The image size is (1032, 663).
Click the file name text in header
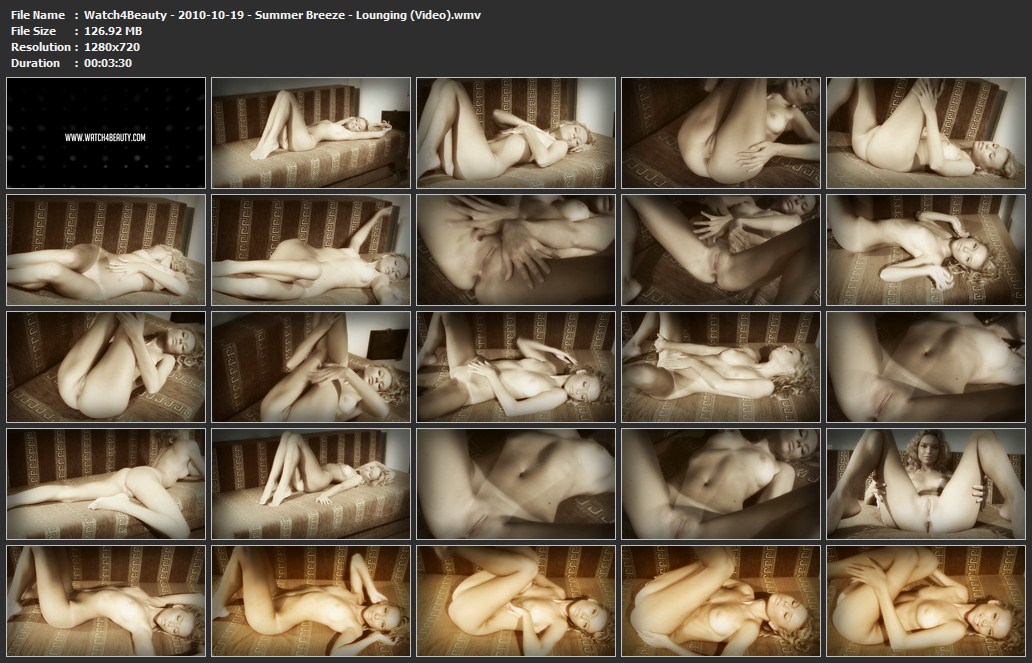point(282,15)
